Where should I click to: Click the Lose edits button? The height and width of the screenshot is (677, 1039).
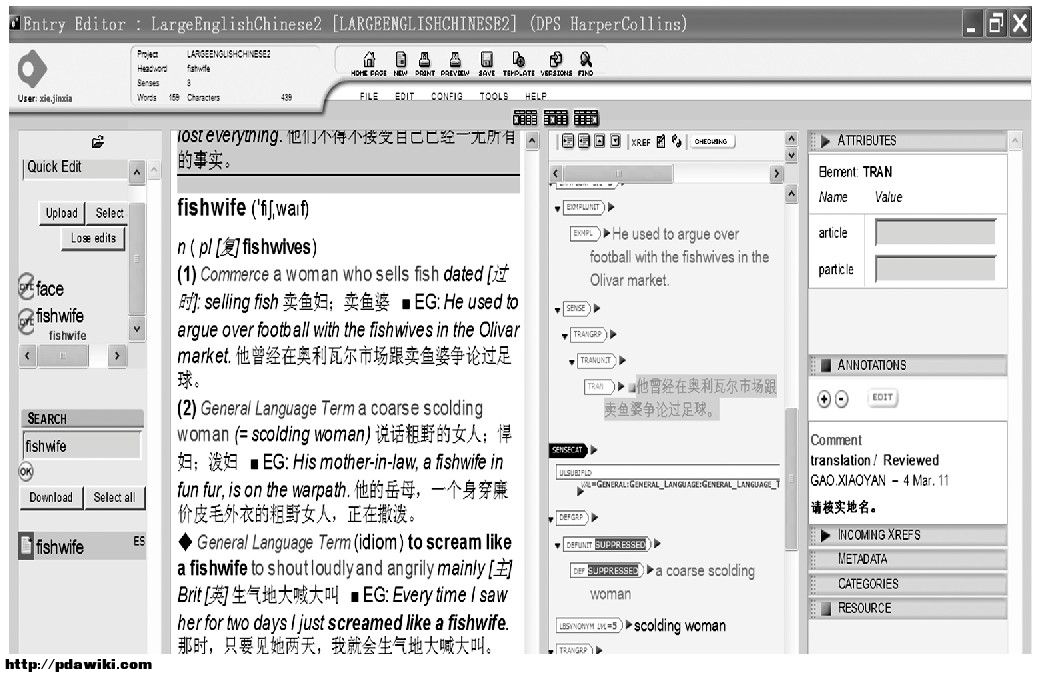coord(93,238)
